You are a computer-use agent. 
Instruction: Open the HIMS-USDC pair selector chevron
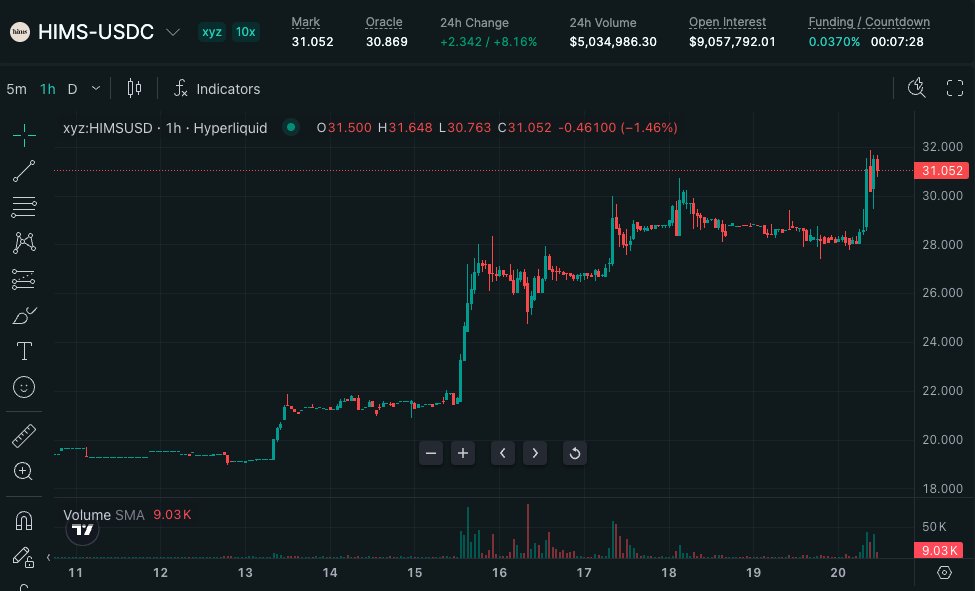pyautogui.click(x=173, y=32)
